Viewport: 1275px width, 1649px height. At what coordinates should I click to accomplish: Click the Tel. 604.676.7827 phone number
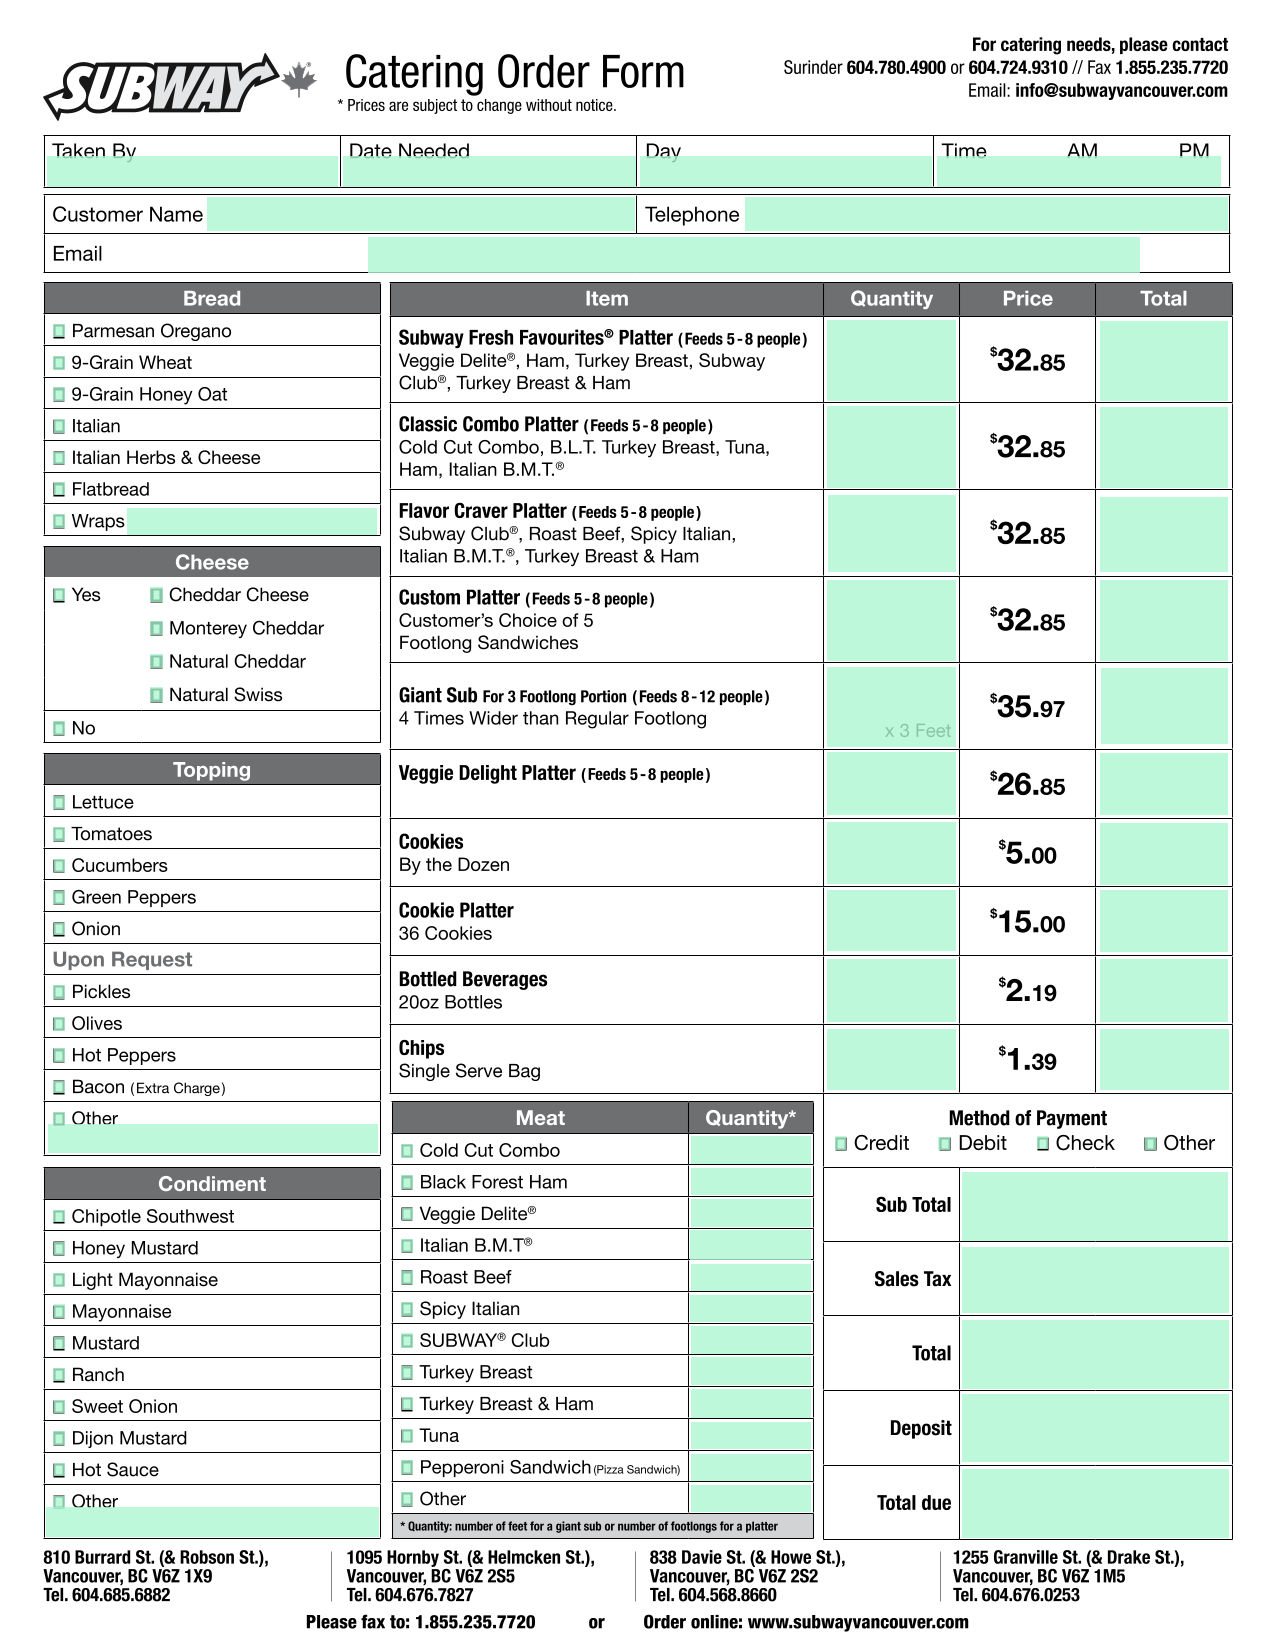pos(410,1595)
